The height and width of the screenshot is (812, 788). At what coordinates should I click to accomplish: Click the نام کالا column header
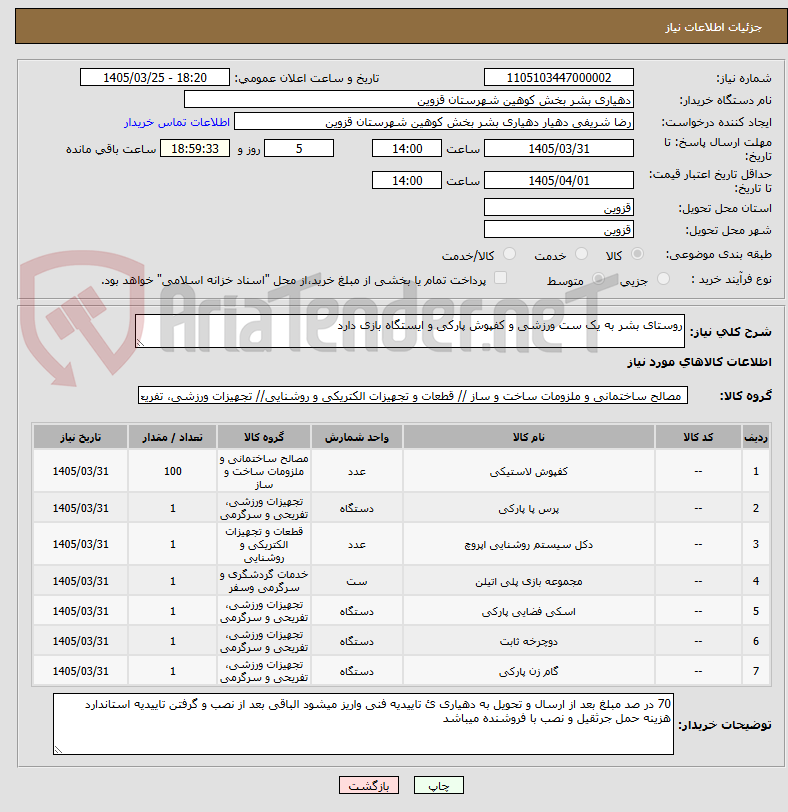[529, 437]
